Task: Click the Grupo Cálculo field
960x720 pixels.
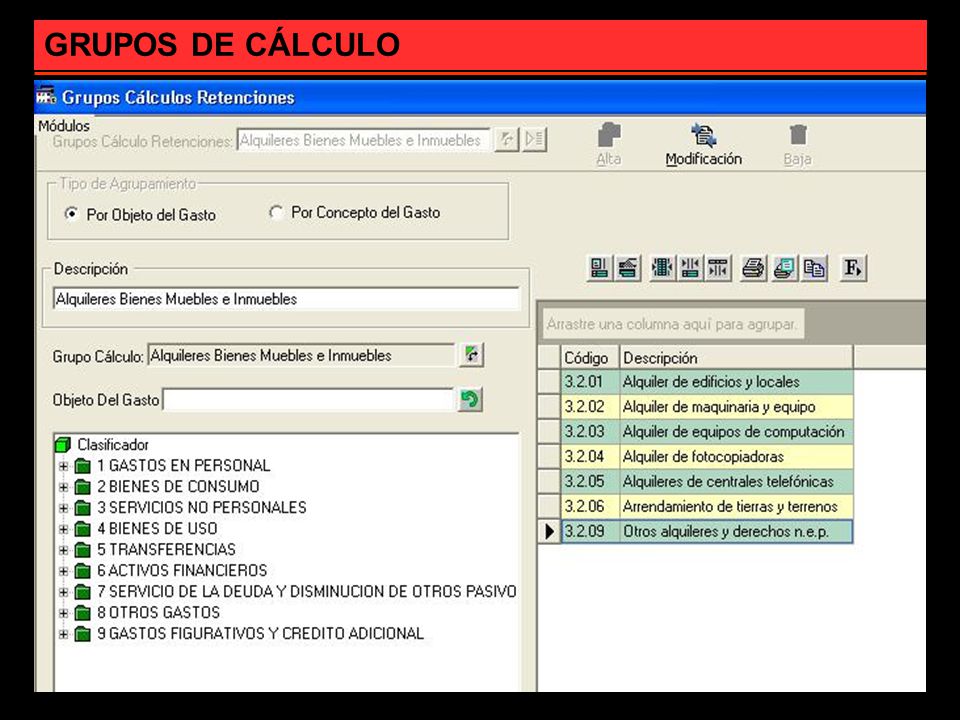Action: click(x=301, y=355)
